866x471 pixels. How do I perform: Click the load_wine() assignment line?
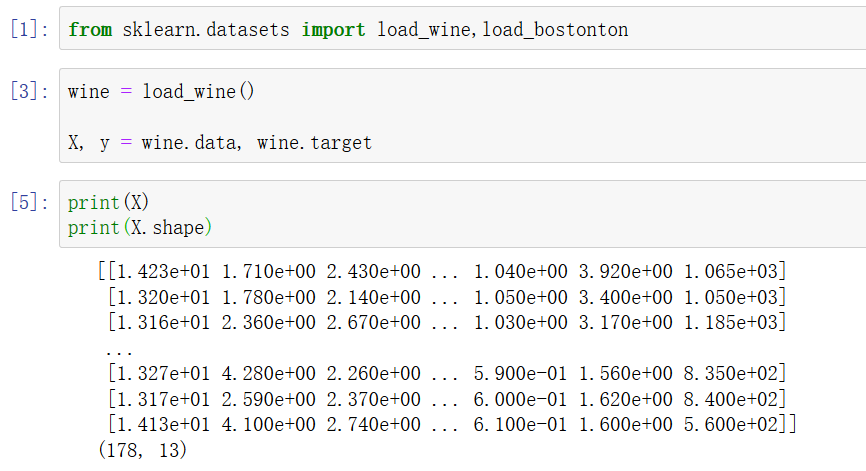pyautogui.click(x=161, y=91)
